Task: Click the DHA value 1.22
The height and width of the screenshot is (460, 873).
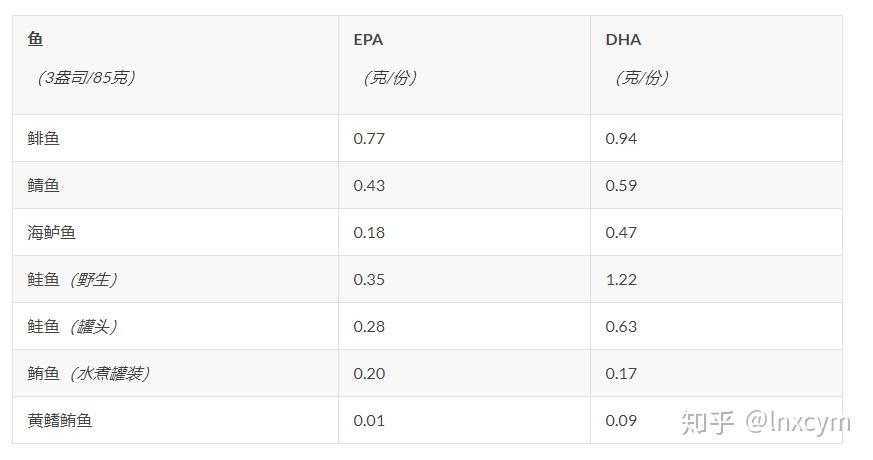Action: (x=621, y=279)
